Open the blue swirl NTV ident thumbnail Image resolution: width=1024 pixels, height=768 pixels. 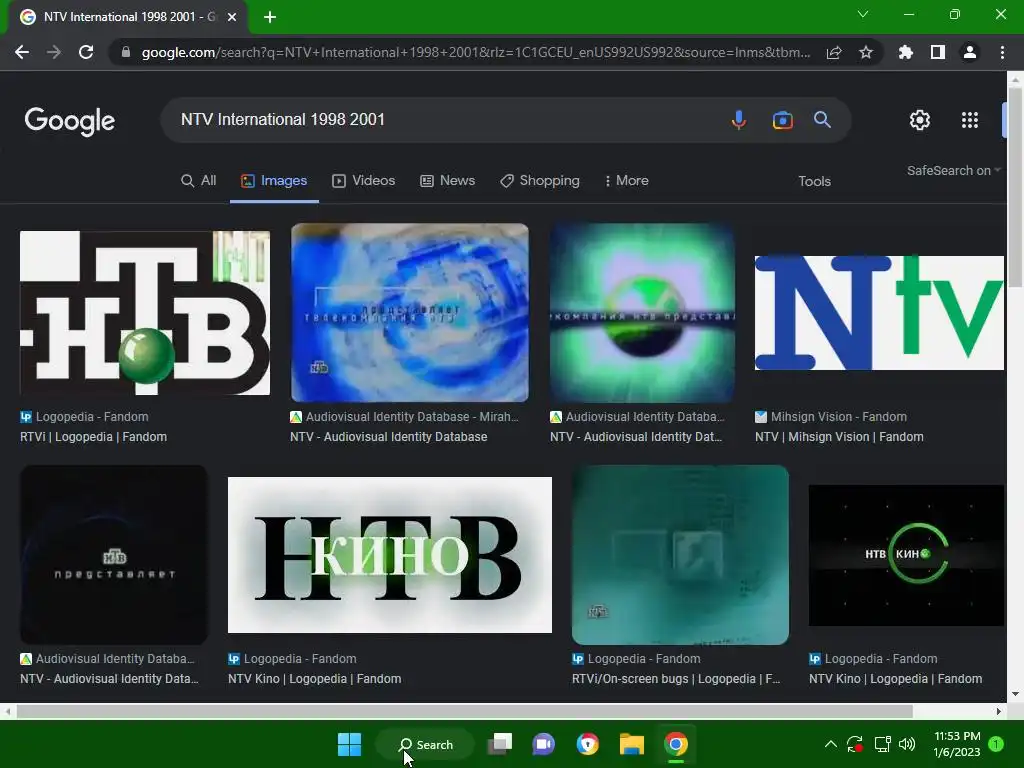click(409, 313)
